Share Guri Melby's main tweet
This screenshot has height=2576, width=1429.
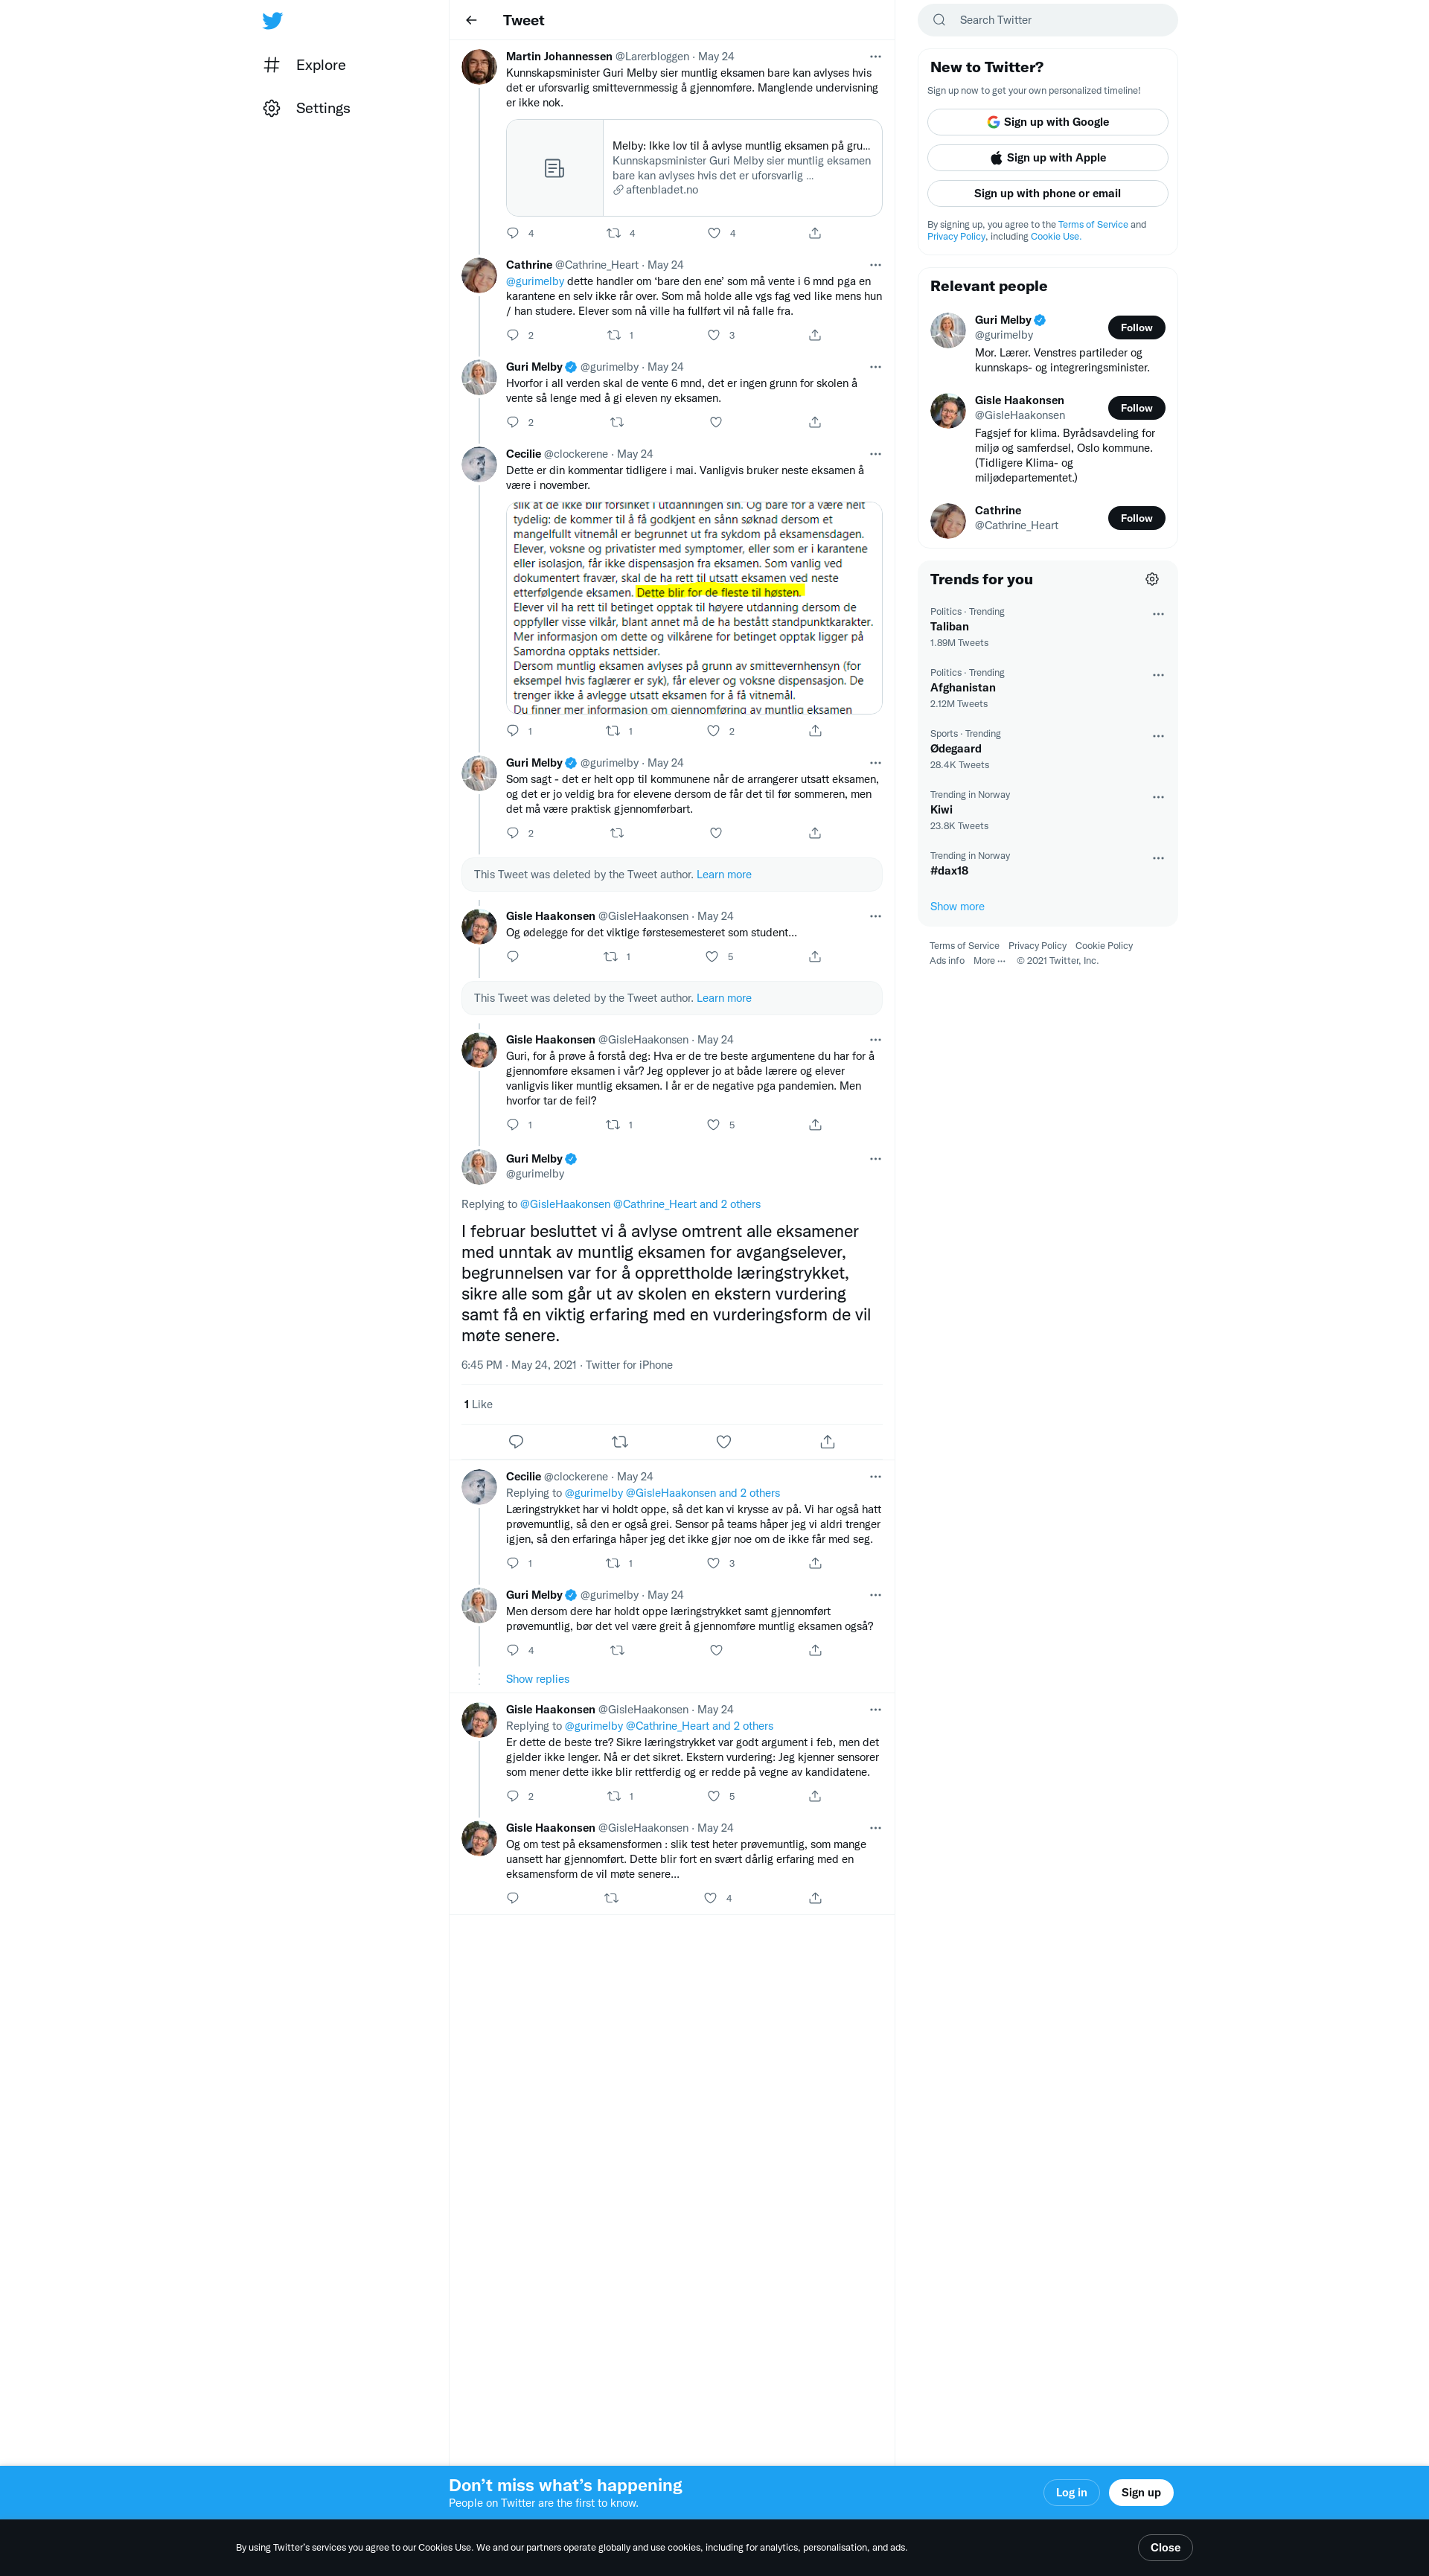click(x=827, y=1441)
